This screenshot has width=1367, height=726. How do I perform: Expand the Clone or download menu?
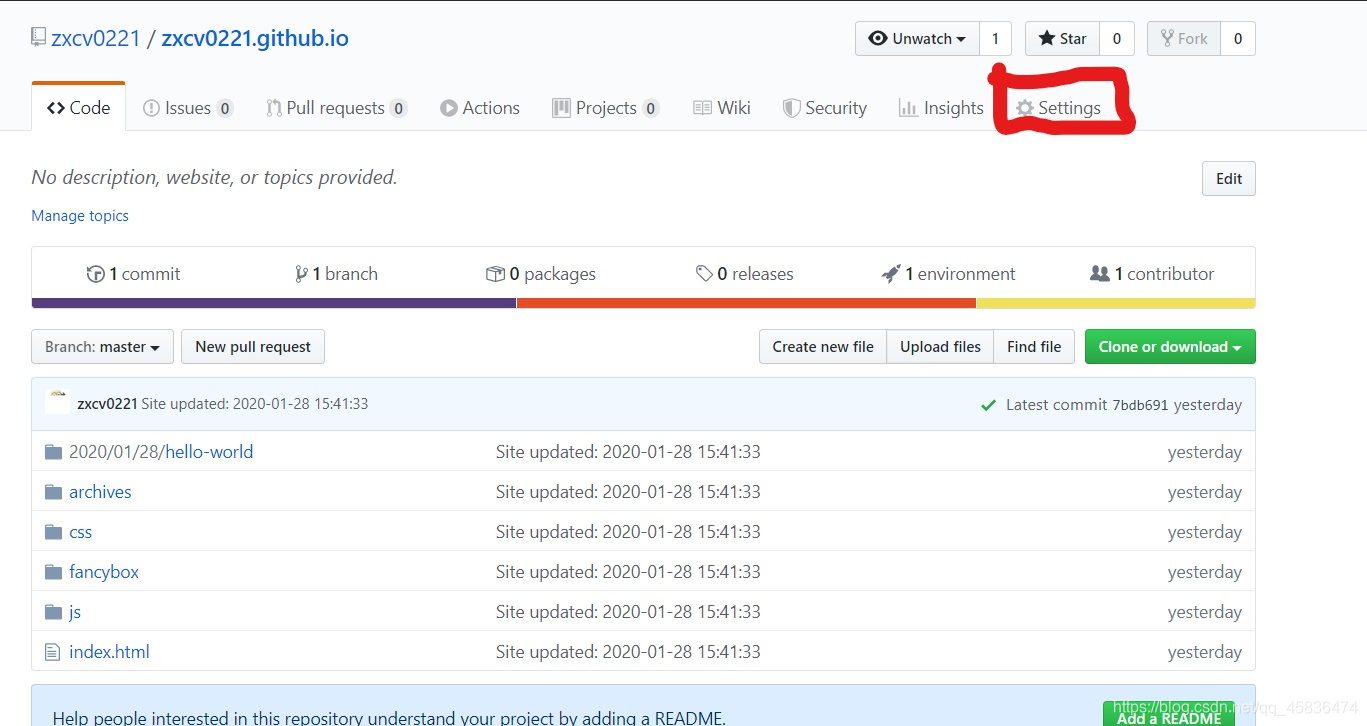pos(1170,347)
